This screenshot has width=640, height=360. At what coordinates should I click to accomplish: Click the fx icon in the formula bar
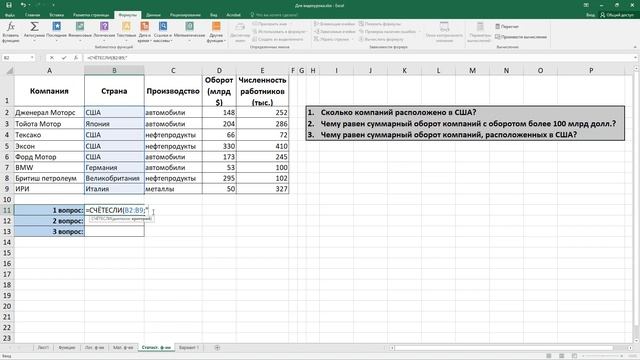76,58
